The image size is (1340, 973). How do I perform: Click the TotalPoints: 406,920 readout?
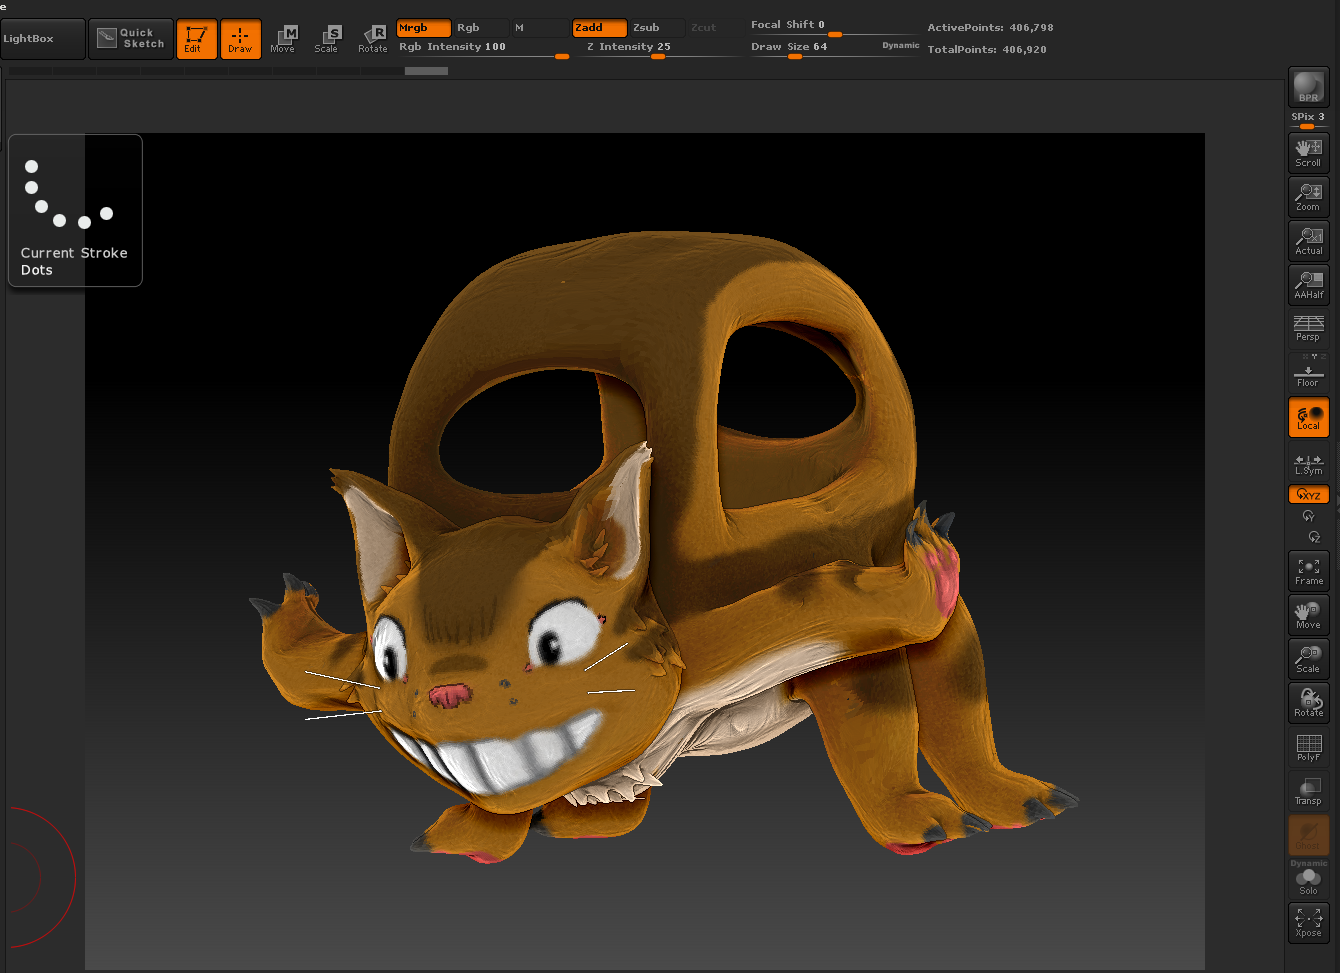tap(987, 49)
